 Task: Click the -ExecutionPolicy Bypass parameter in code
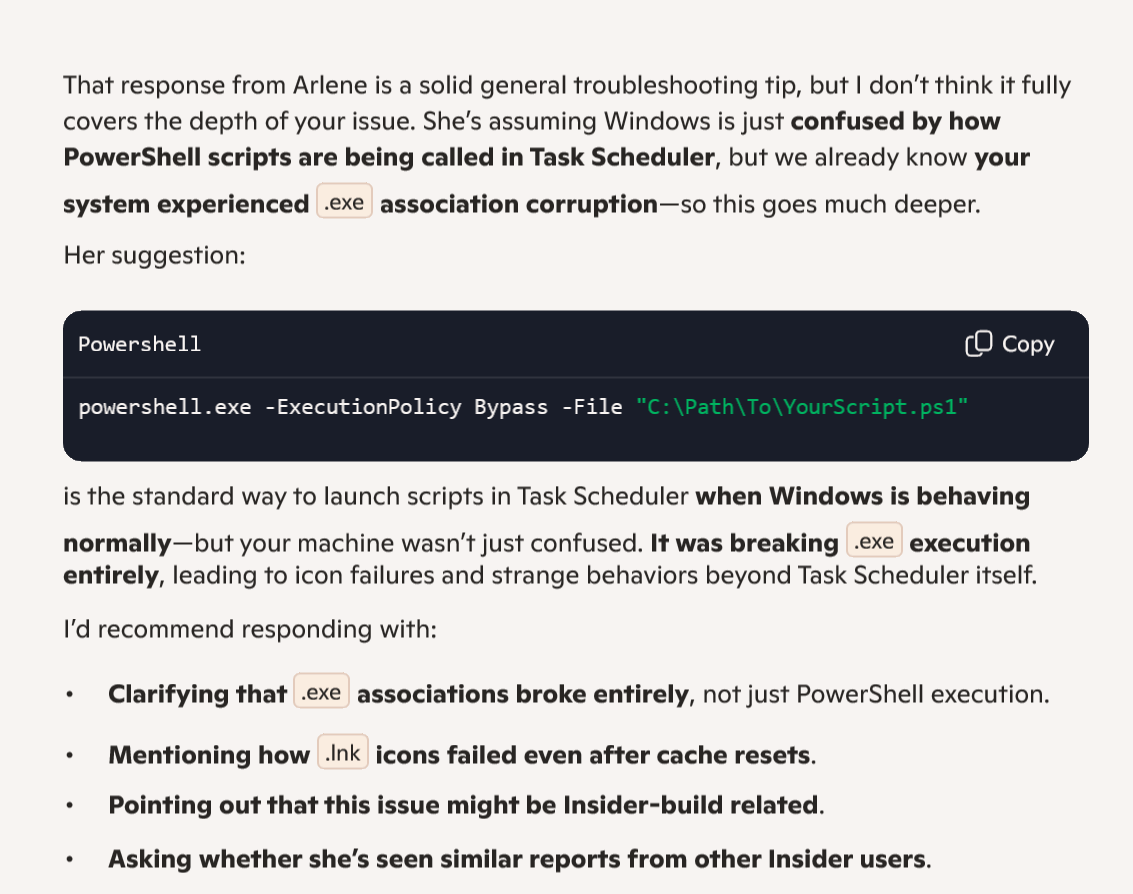(x=406, y=407)
